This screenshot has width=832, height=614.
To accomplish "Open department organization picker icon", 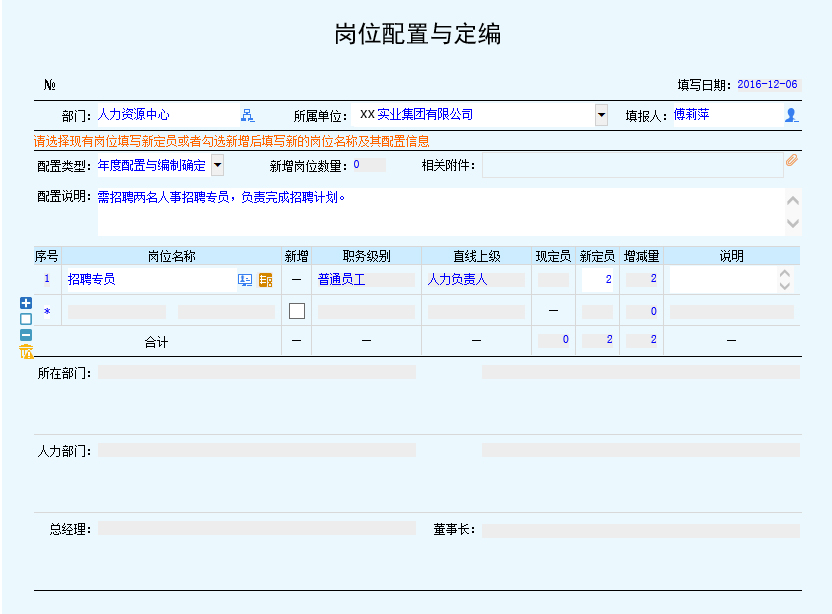I will pyautogui.click(x=247, y=115).
